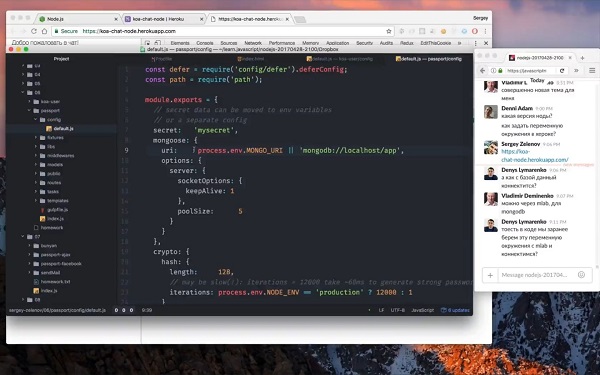Expand the fixtures folder
The height and width of the screenshot is (375, 600).
coord(36,137)
